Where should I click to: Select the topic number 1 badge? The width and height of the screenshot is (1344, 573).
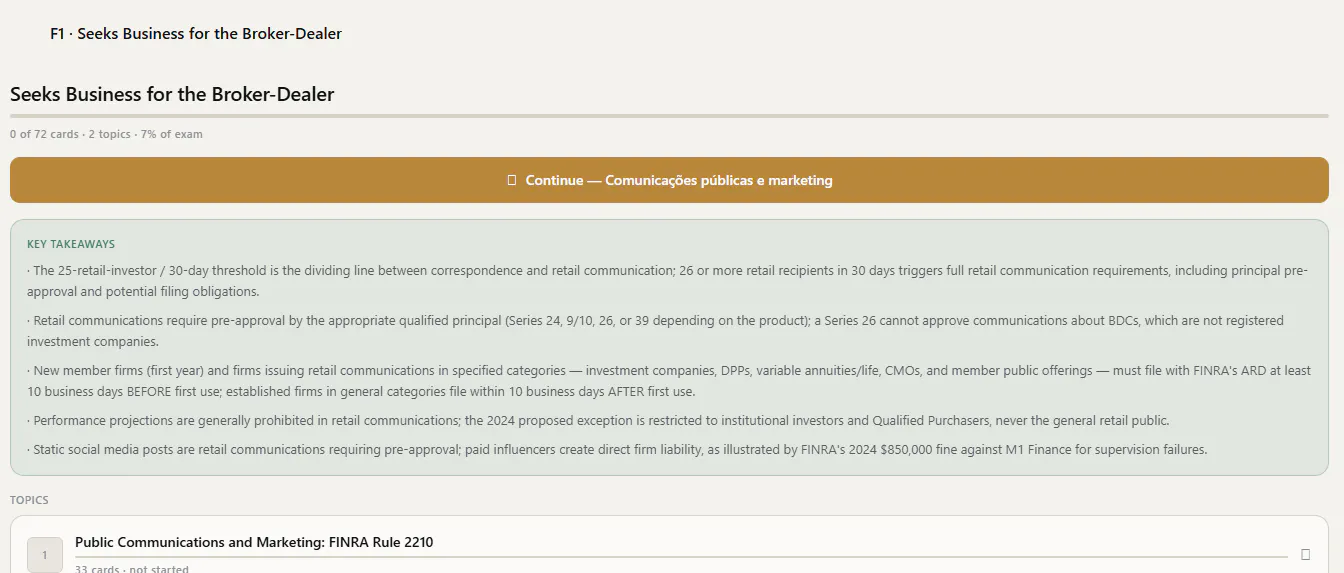(45, 555)
